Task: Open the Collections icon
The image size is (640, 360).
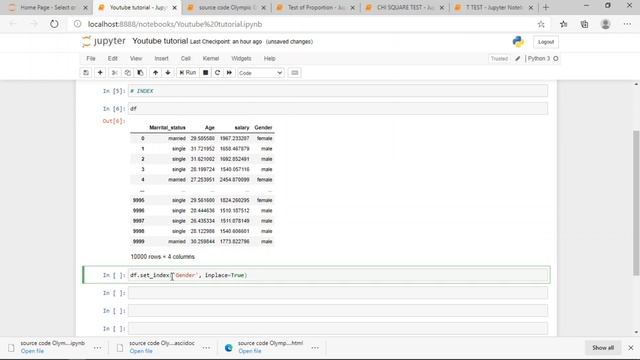Action: (x=584, y=24)
